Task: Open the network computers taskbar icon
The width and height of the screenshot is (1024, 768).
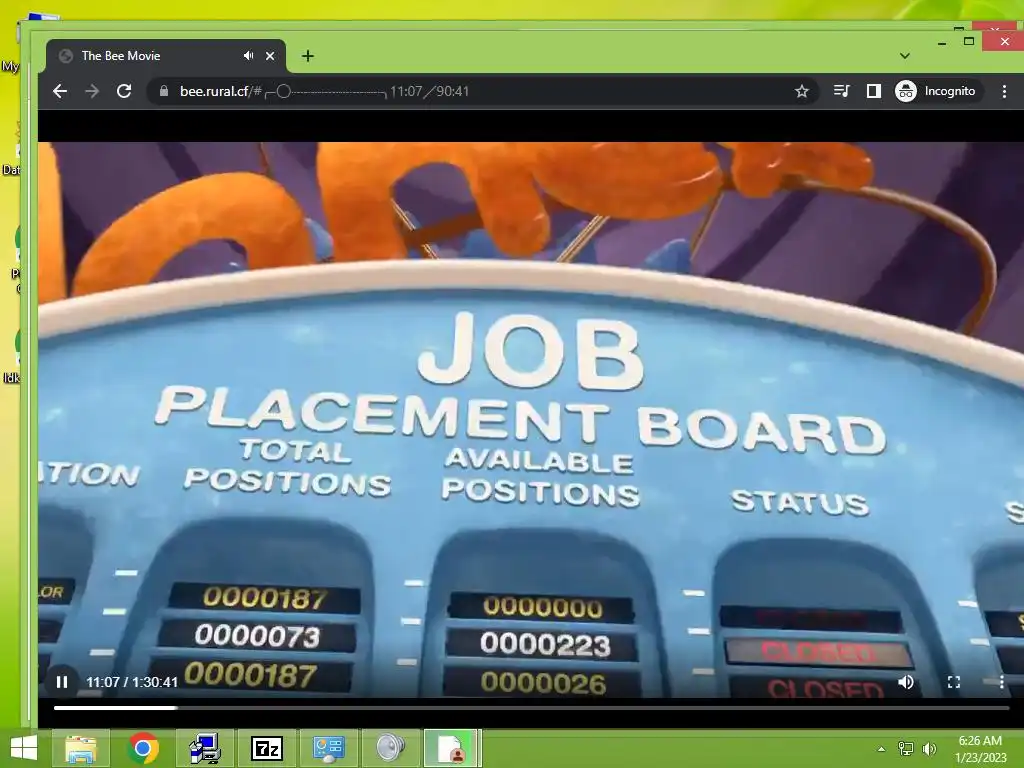Action: pyautogui.click(x=205, y=748)
